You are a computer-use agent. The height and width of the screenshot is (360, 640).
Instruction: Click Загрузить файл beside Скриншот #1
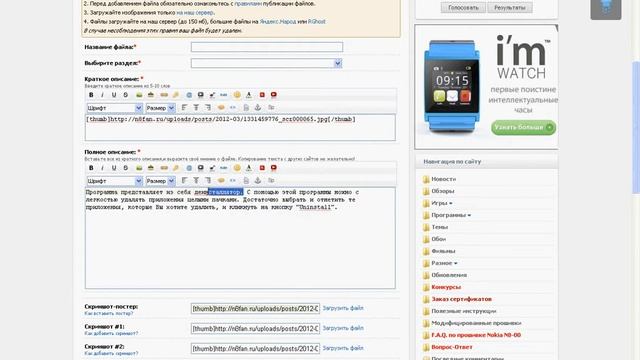tap(343, 328)
